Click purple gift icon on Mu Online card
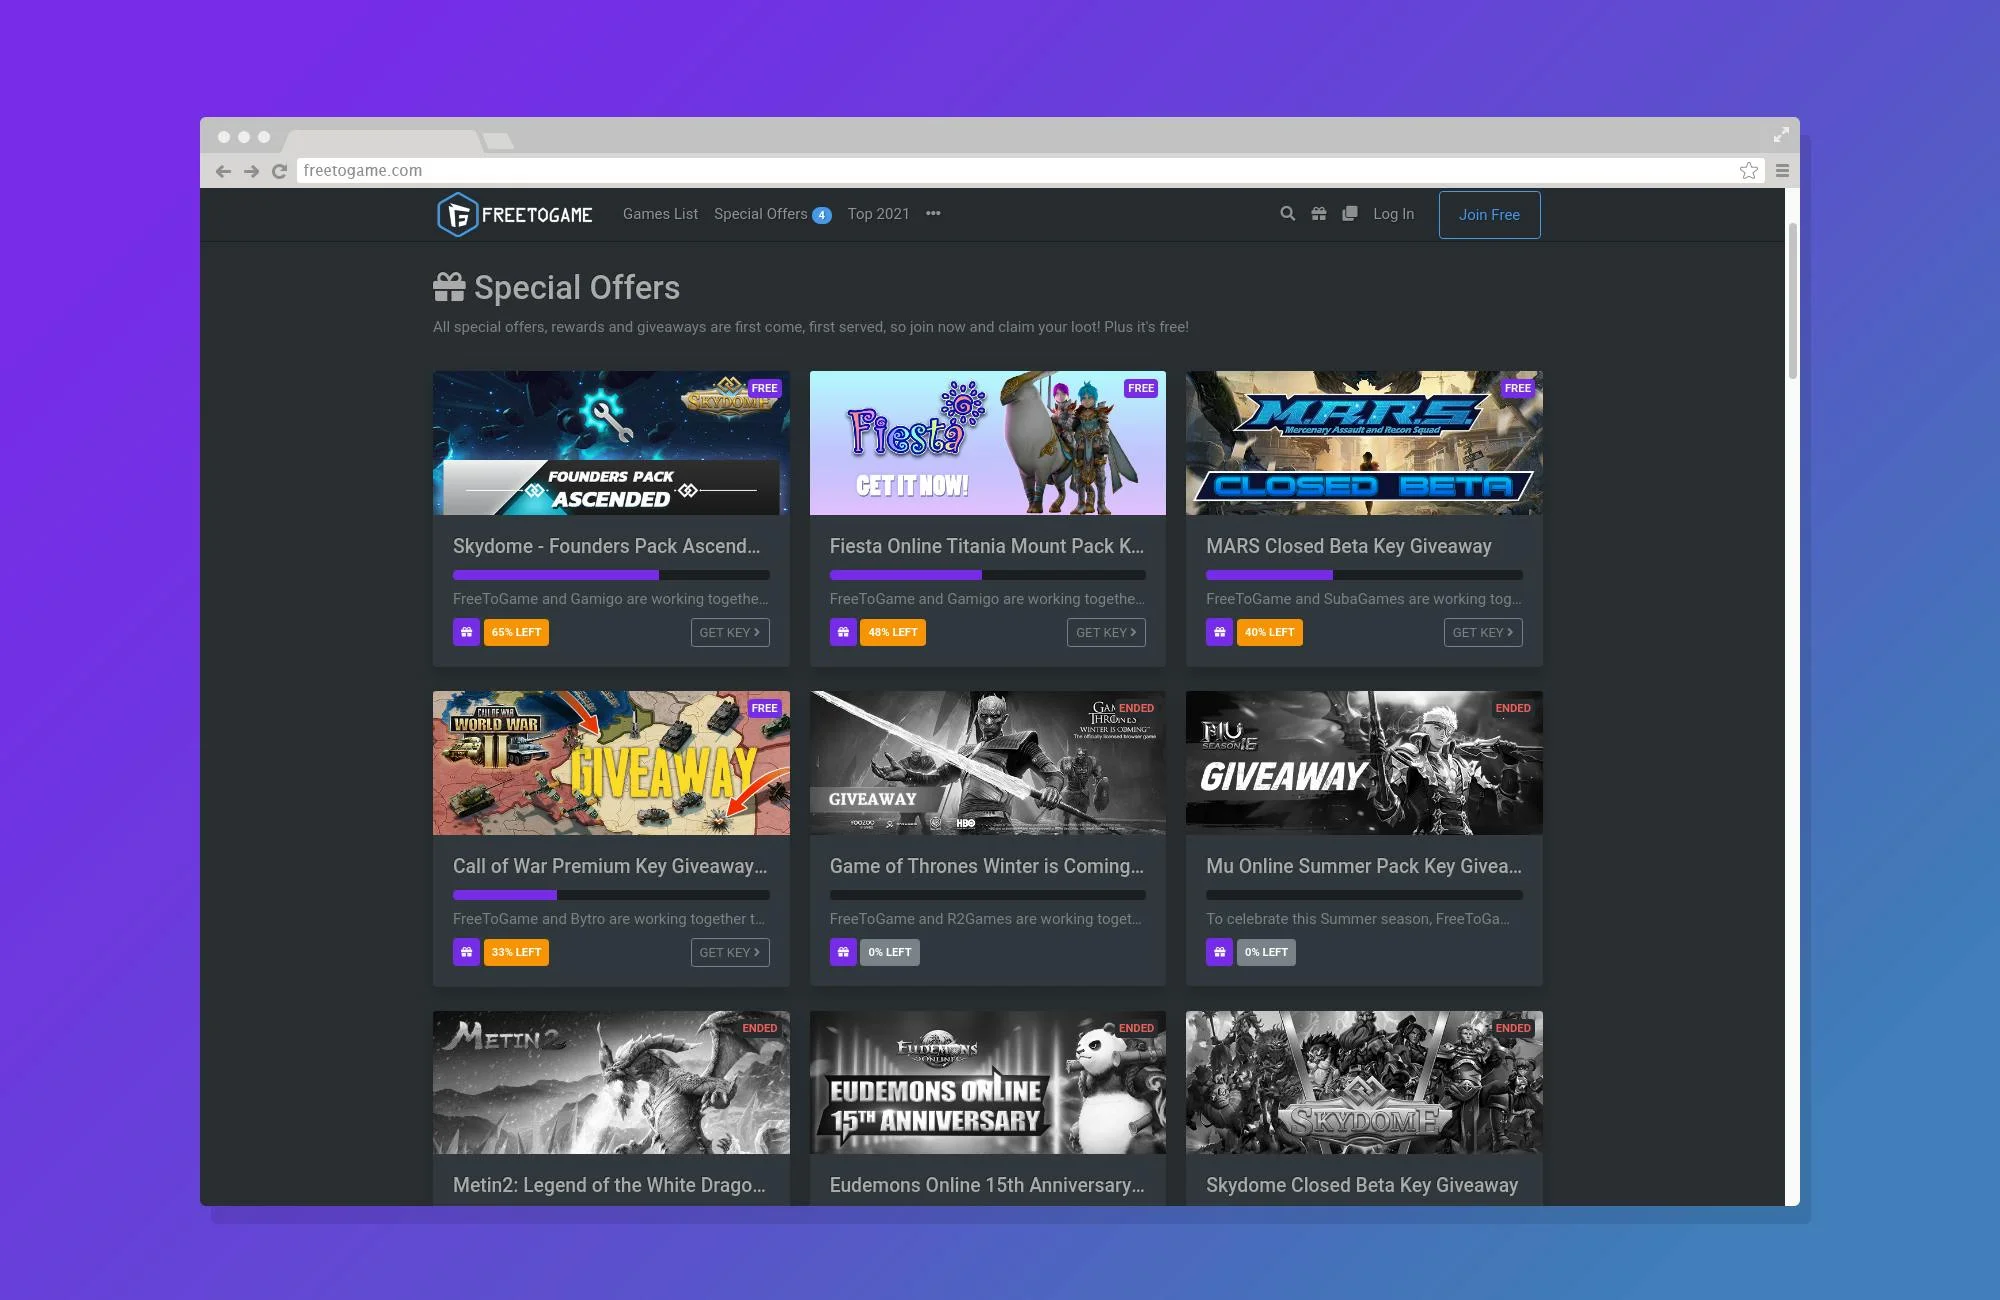Image resolution: width=2000 pixels, height=1300 pixels. click(x=1219, y=952)
